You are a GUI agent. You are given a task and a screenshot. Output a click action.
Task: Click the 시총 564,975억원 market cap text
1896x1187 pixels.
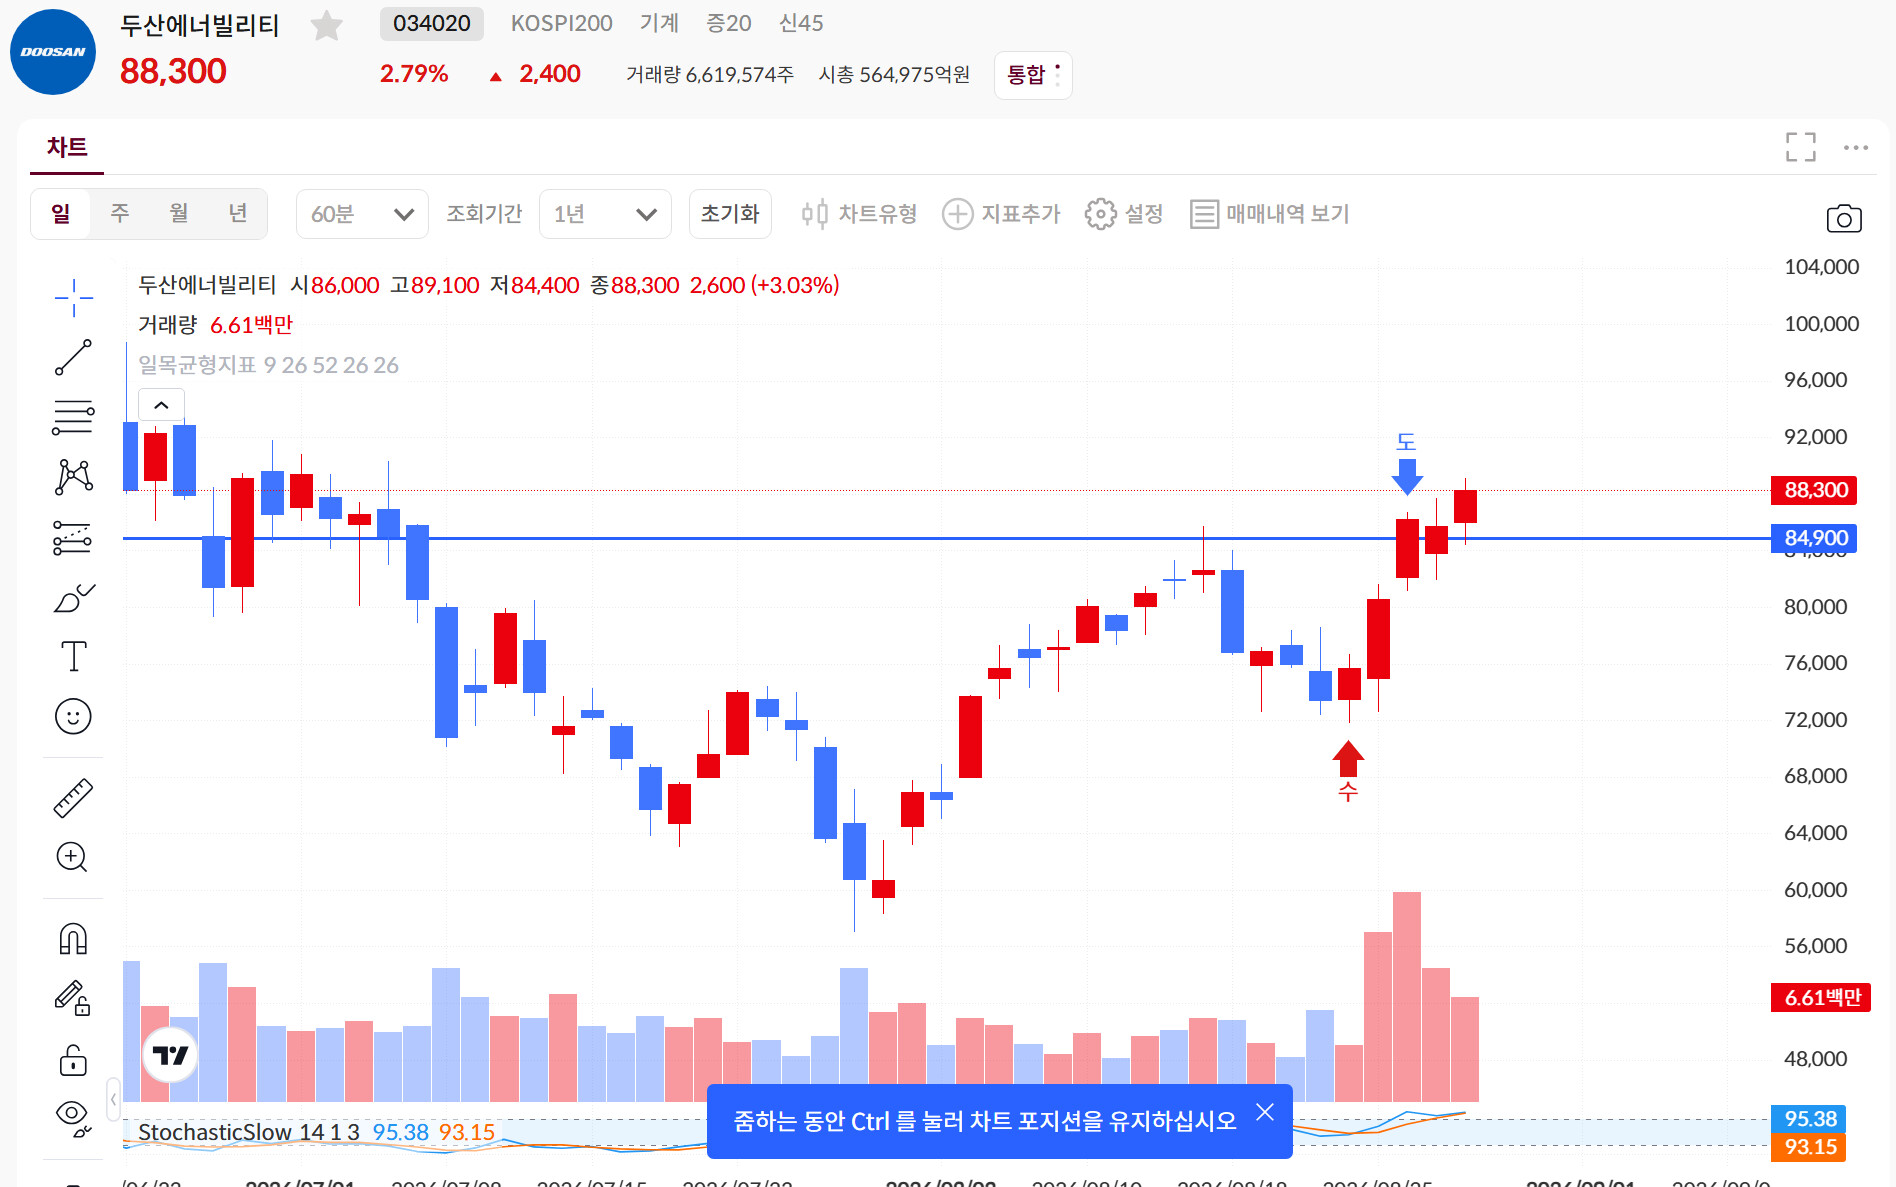[x=894, y=75]
